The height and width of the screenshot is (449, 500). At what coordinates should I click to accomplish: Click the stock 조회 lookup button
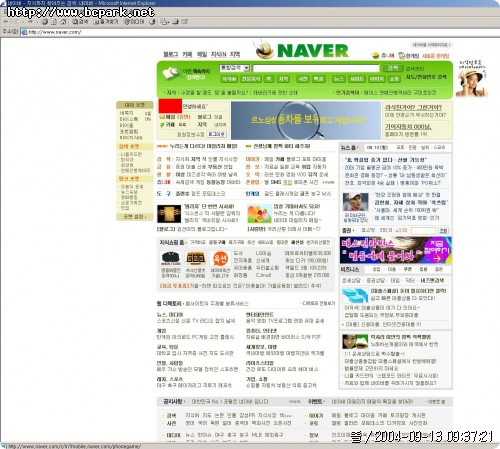tap(443, 231)
